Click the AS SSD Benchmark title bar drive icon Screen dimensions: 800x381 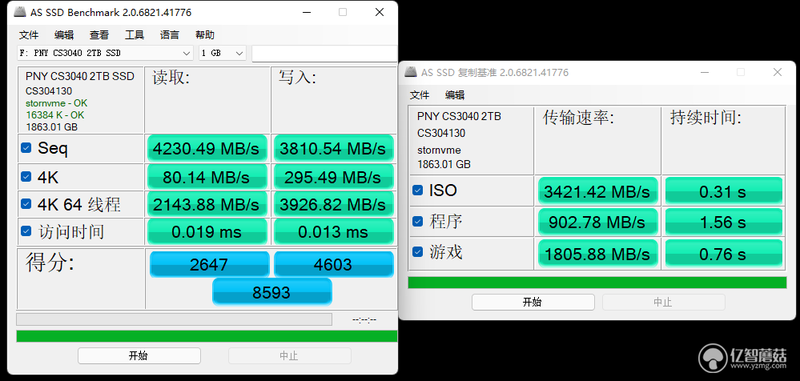coord(19,12)
